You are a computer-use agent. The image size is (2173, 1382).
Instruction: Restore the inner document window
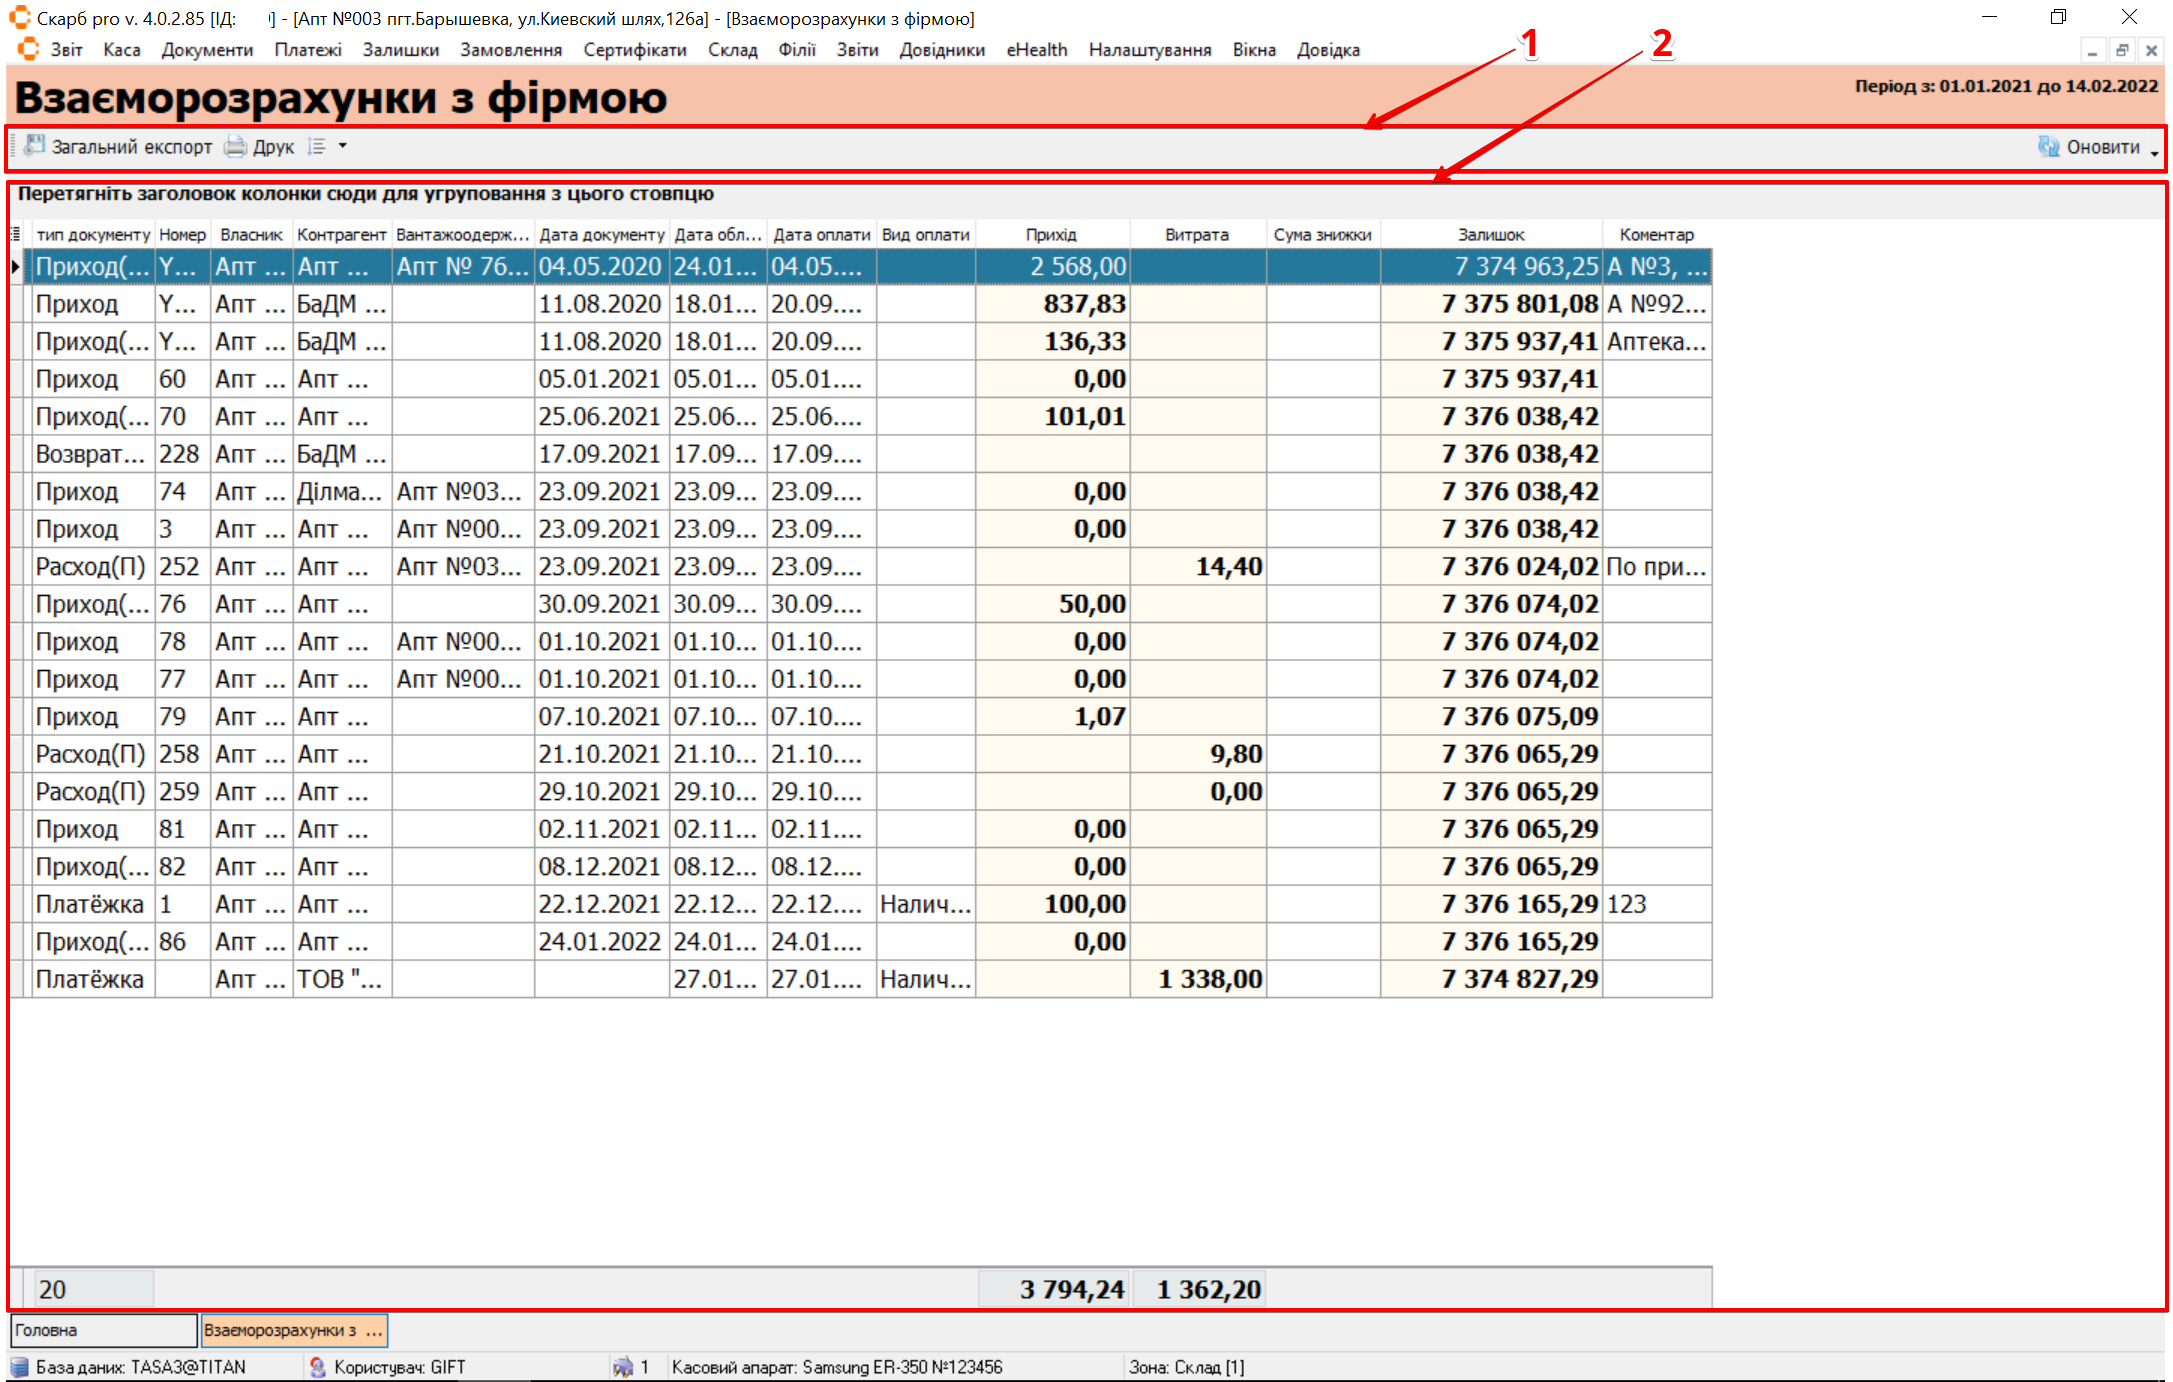[2121, 50]
